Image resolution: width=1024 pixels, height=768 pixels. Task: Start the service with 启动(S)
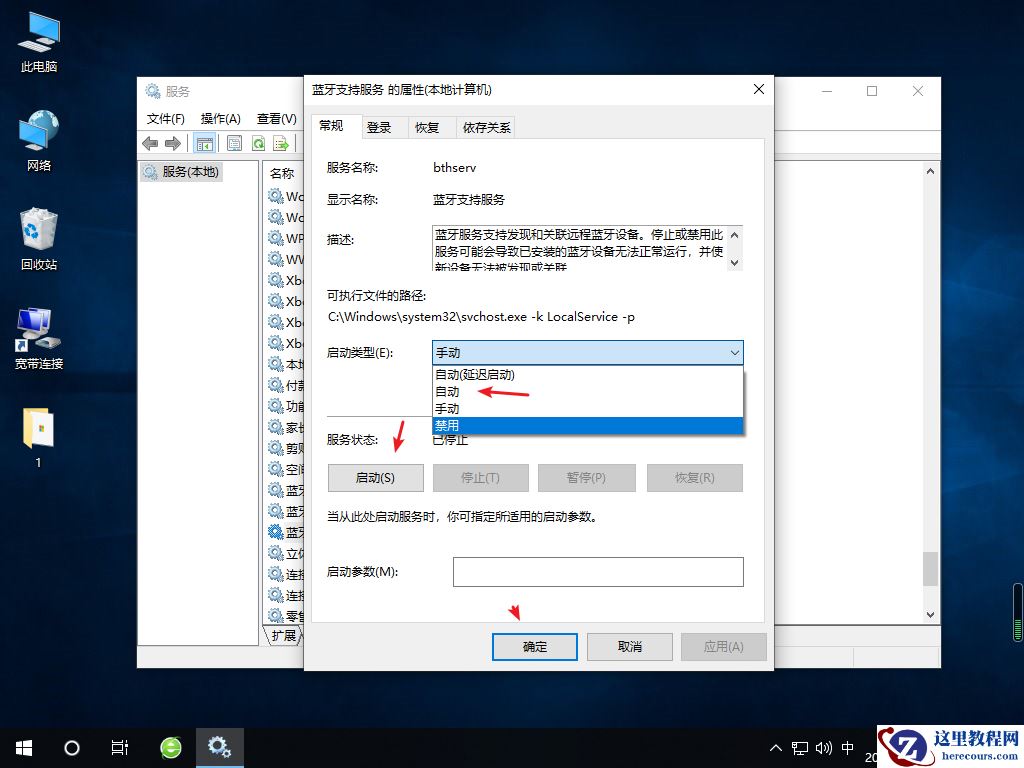point(375,478)
